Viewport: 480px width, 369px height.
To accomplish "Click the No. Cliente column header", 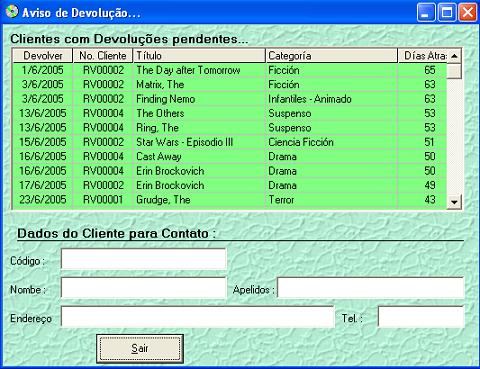I will click(103, 56).
